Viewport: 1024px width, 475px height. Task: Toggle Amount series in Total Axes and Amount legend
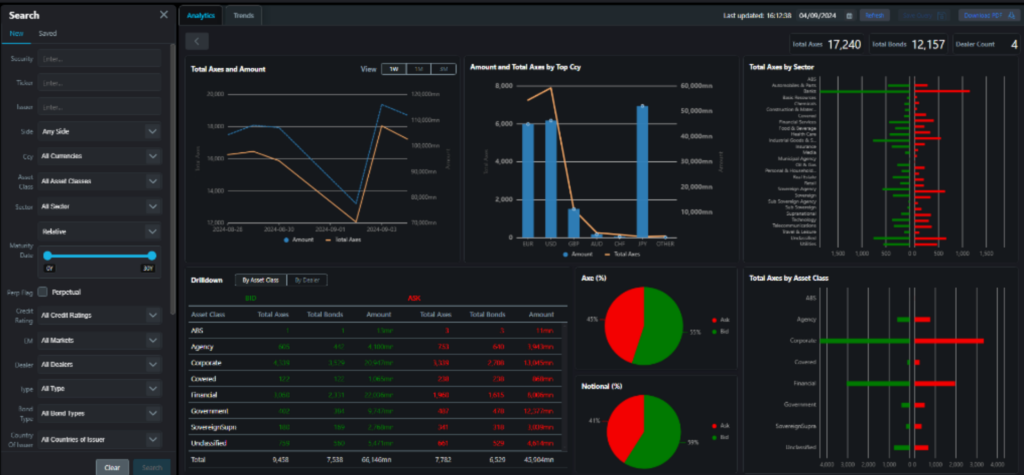[x=296, y=240]
